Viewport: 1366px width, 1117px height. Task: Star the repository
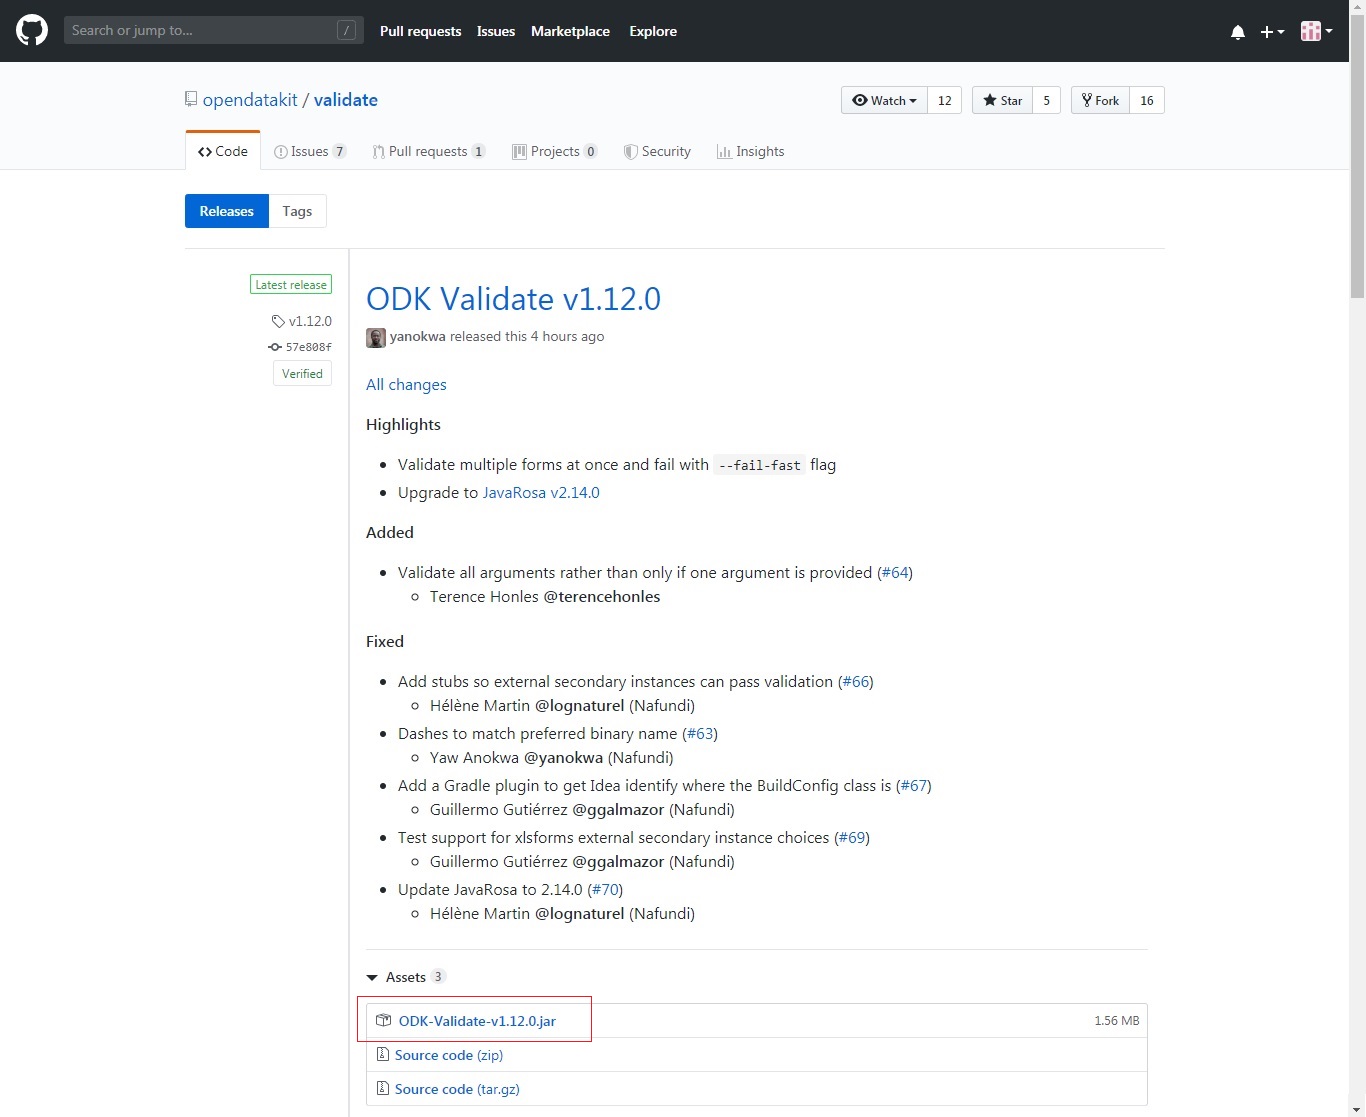click(1002, 100)
